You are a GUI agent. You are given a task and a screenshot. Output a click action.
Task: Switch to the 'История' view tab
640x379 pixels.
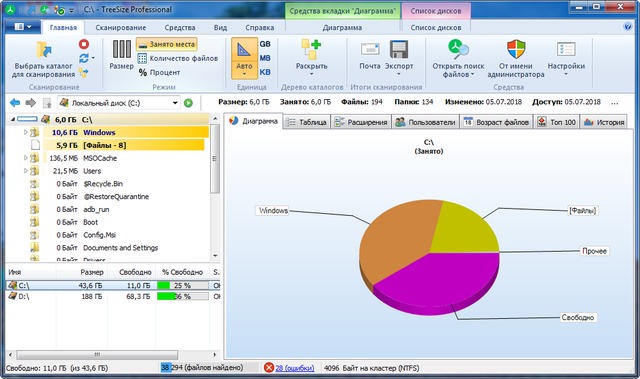[604, 122]
